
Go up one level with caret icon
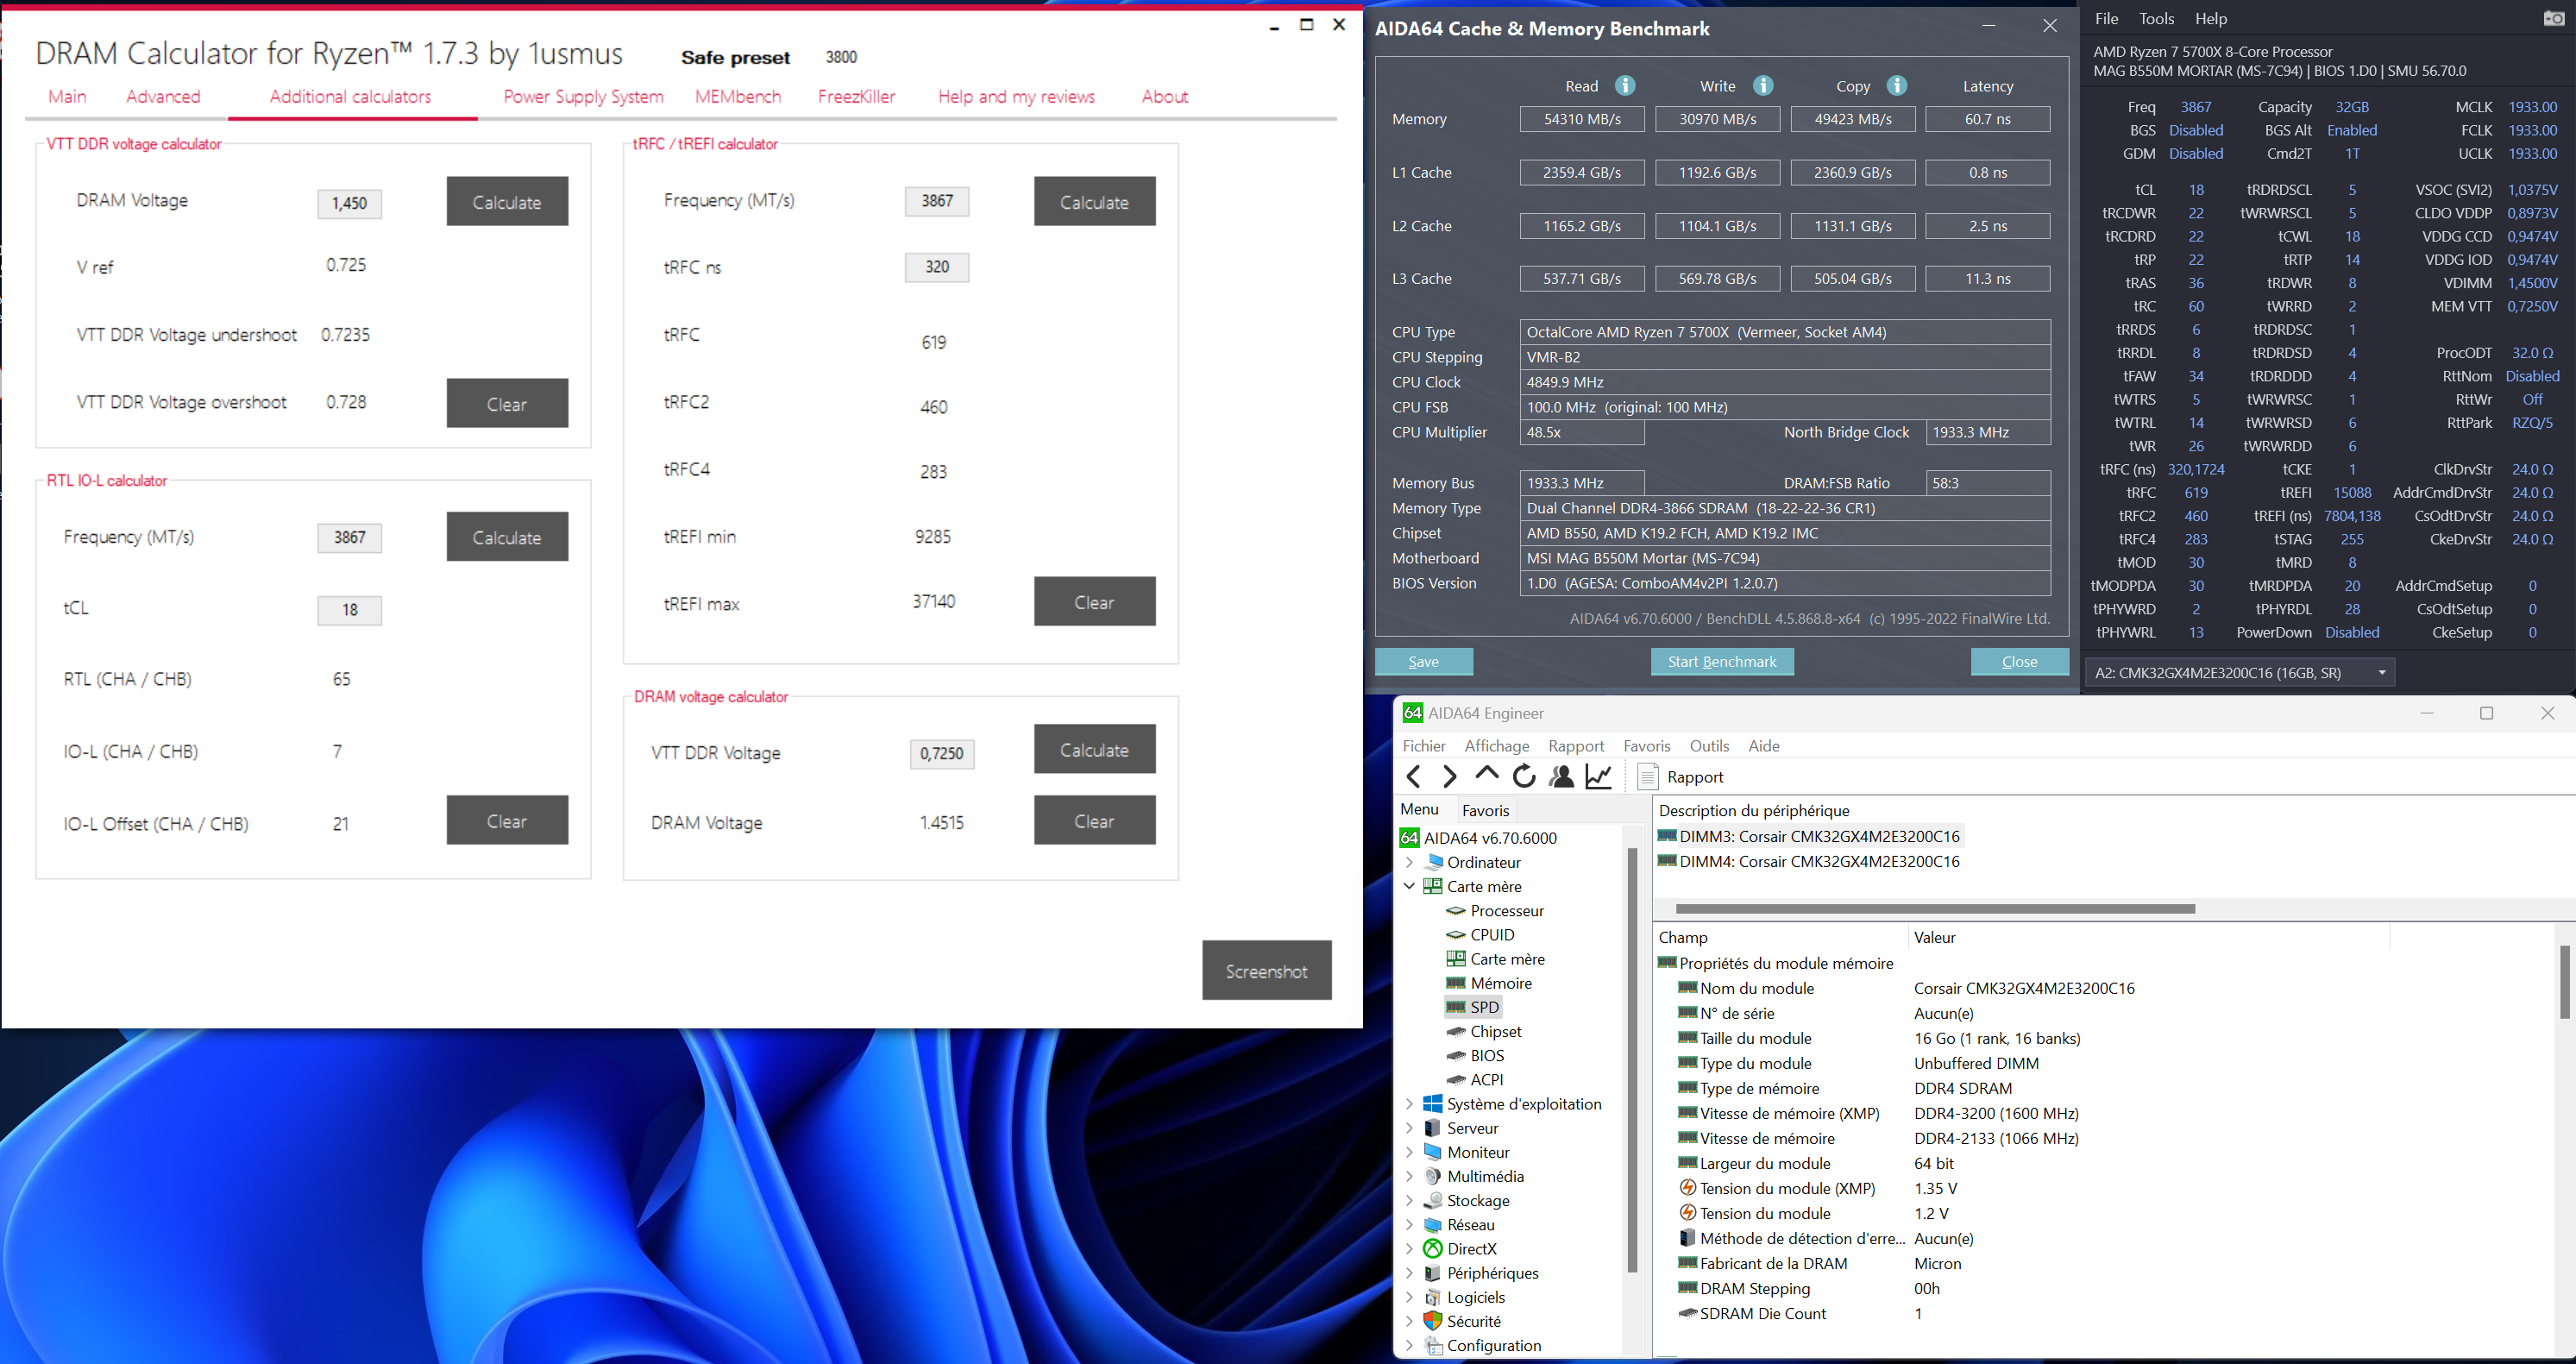pos(1487,775)
